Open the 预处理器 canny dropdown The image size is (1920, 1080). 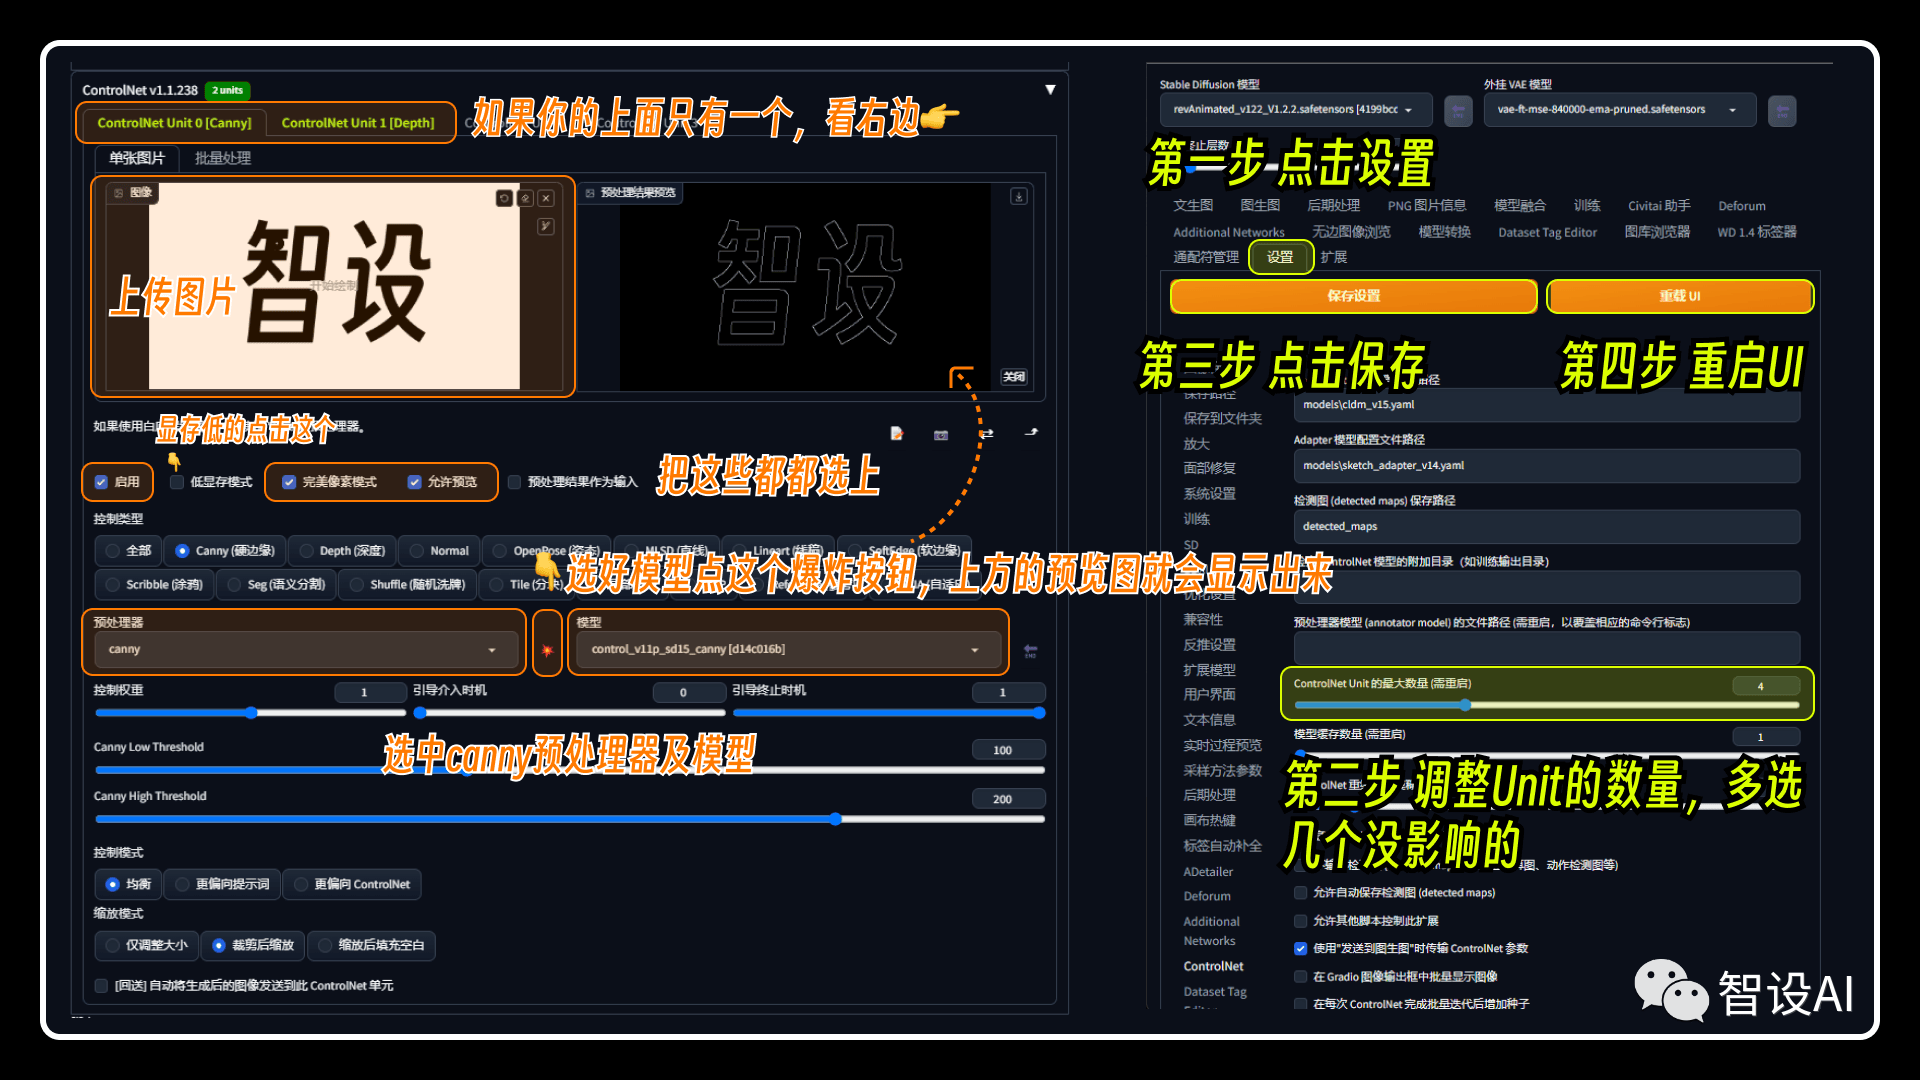303,649
